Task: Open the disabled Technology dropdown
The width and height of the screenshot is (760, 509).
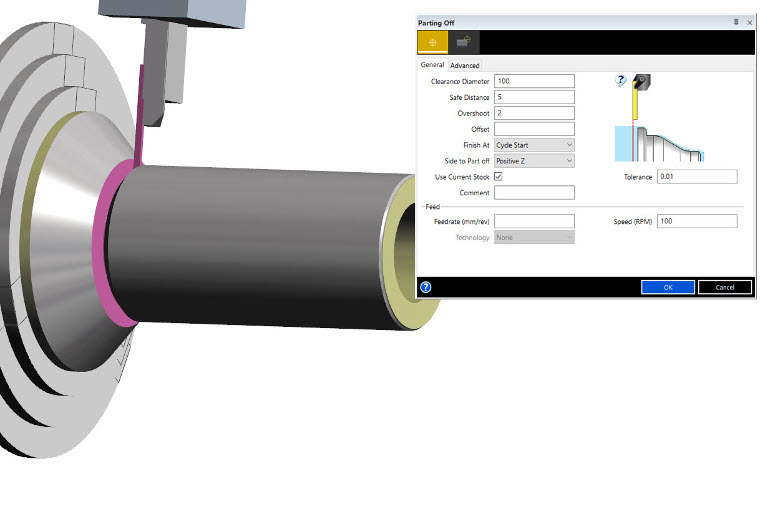Action: point(534,237)
